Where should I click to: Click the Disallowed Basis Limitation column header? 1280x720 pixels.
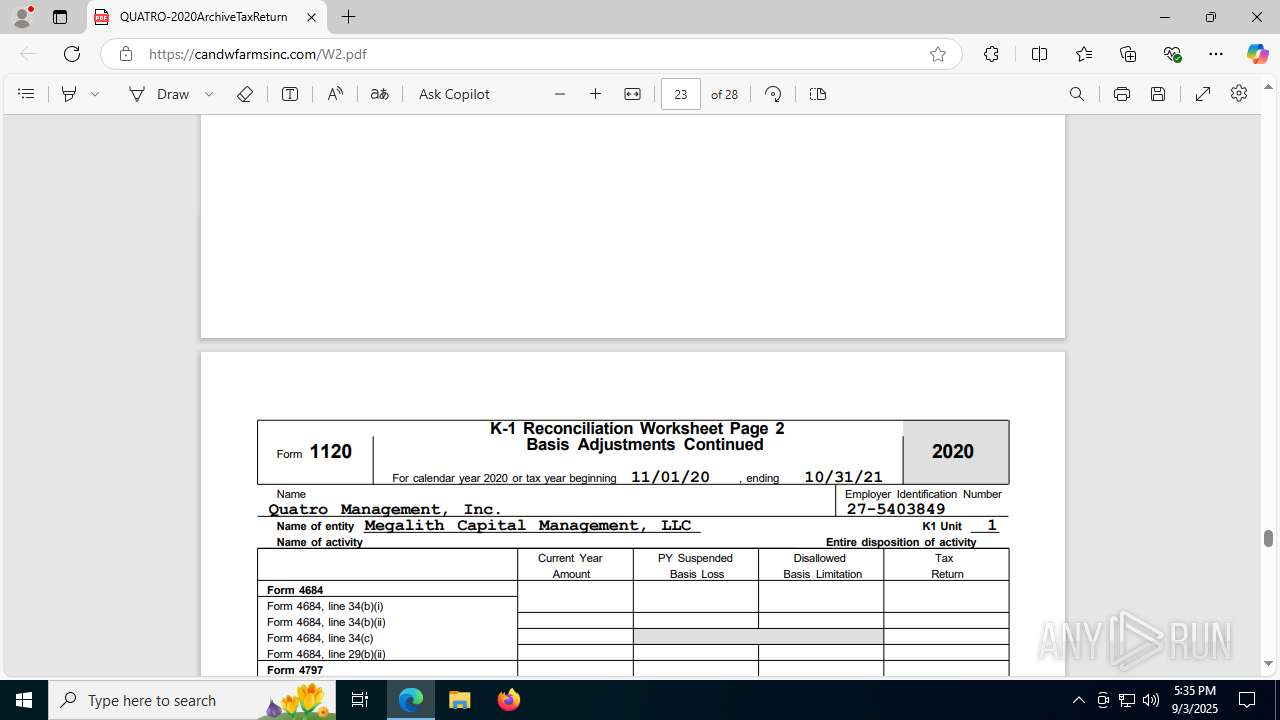pos(822,566)
